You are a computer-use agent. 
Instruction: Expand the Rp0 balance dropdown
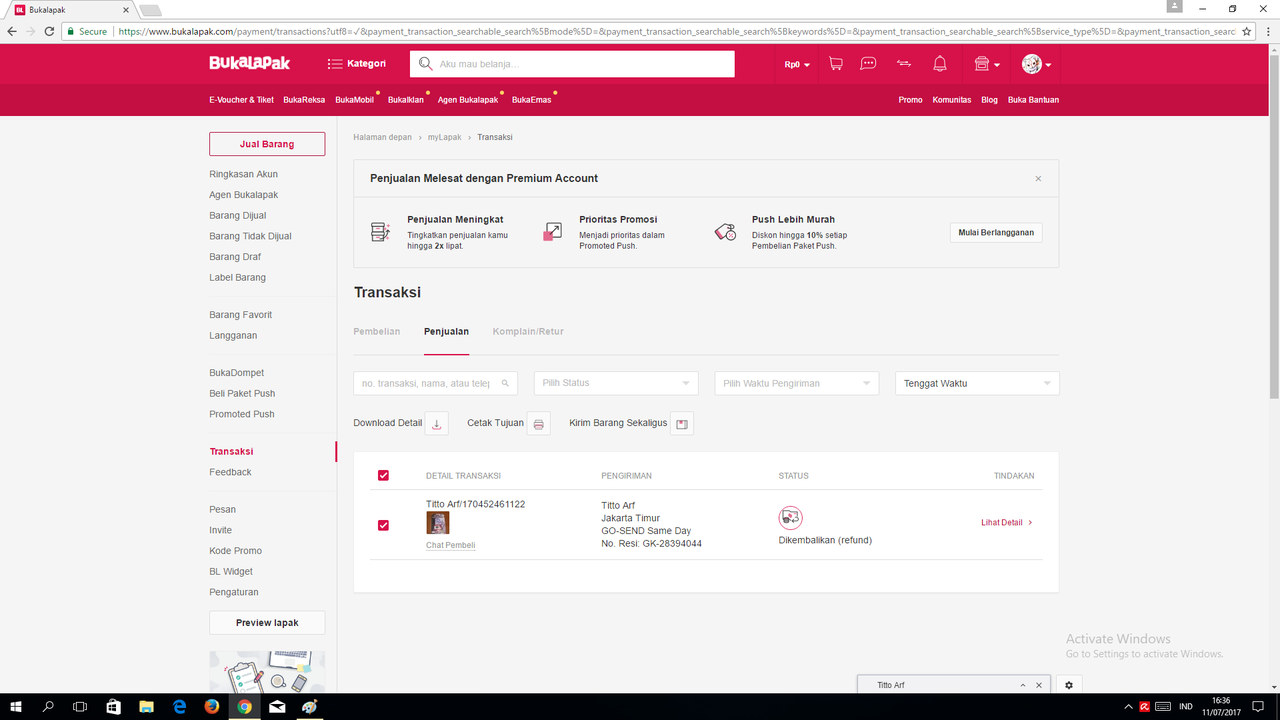797,64
